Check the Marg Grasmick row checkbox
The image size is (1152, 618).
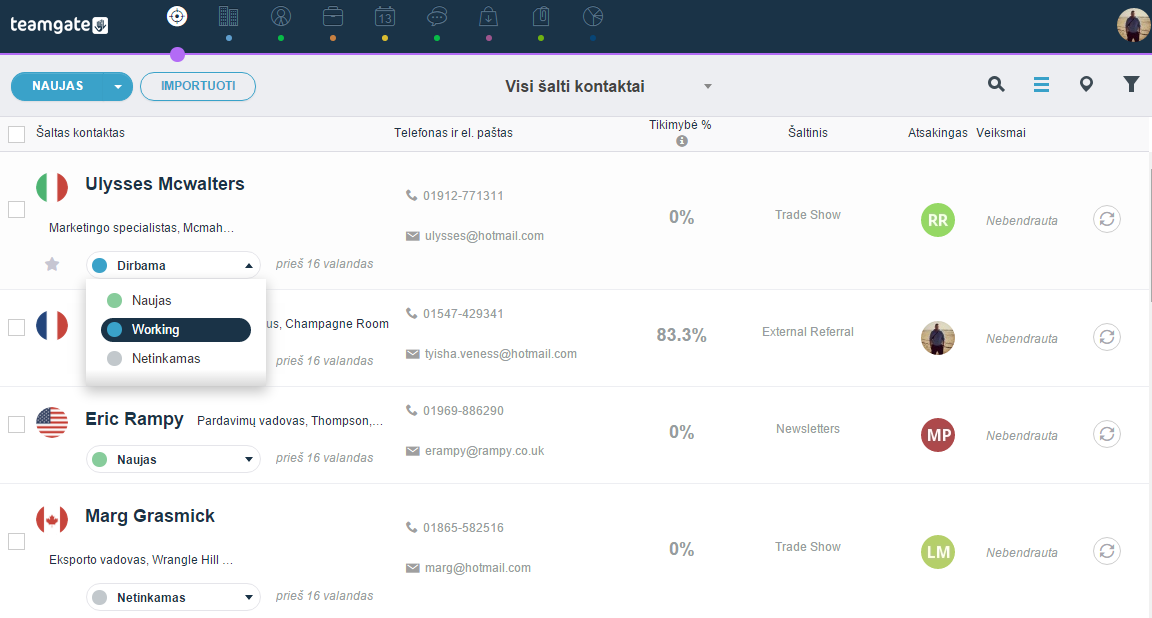tap(16, 542)
